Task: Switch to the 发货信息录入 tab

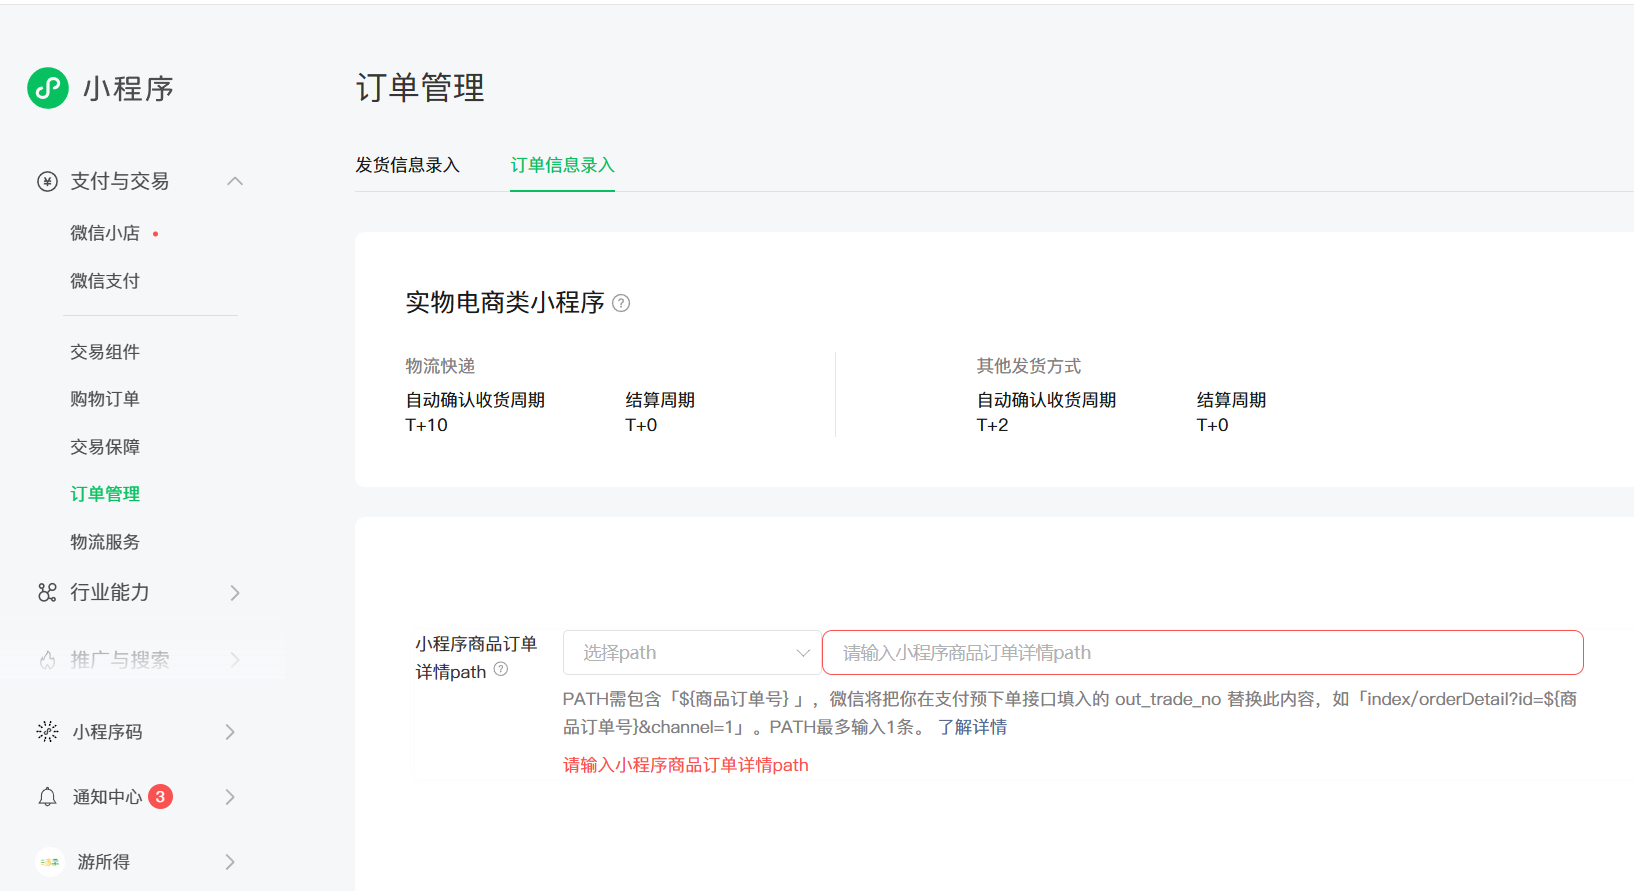Action: tap(407, 165)
